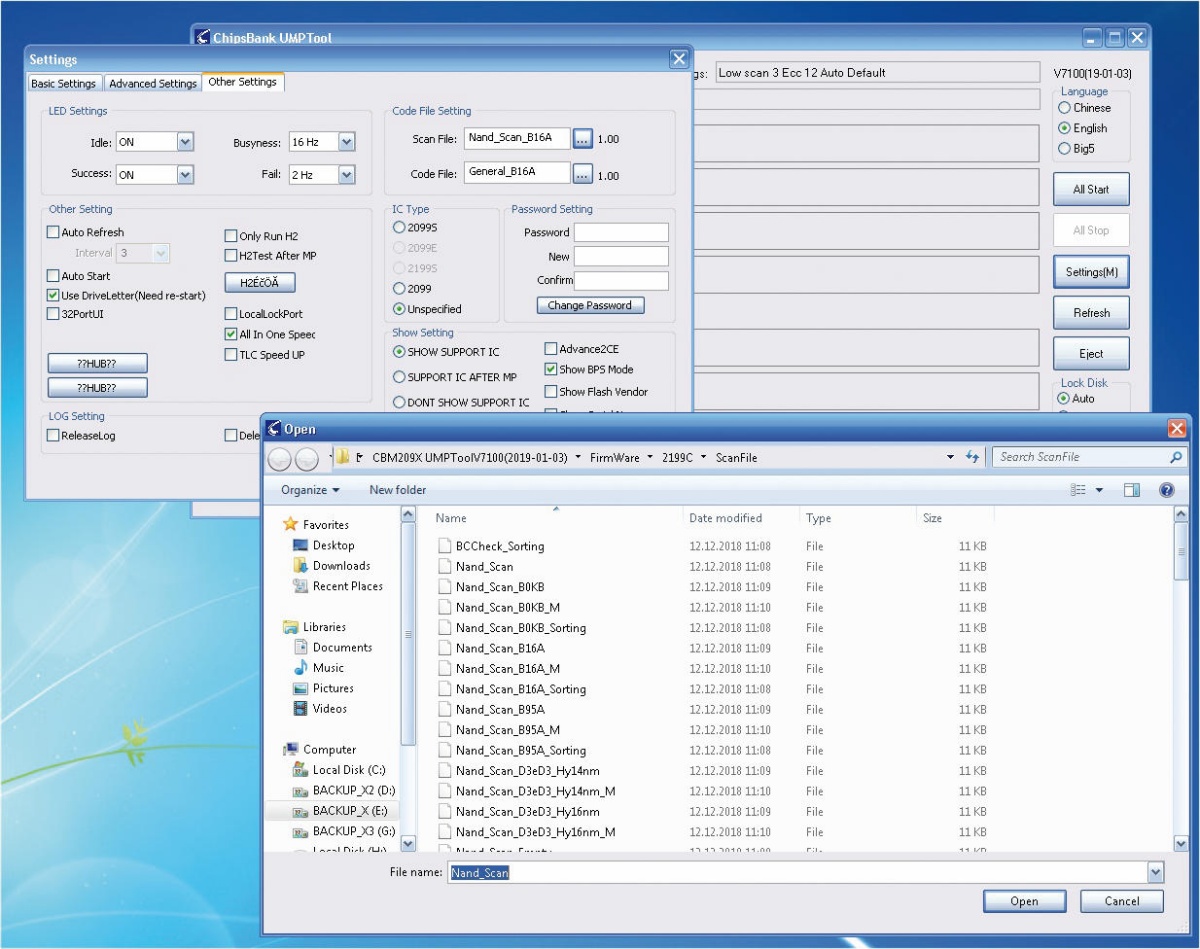Switch to the Basic Settings tab
1200x949 pixels.
pos(64,83)
